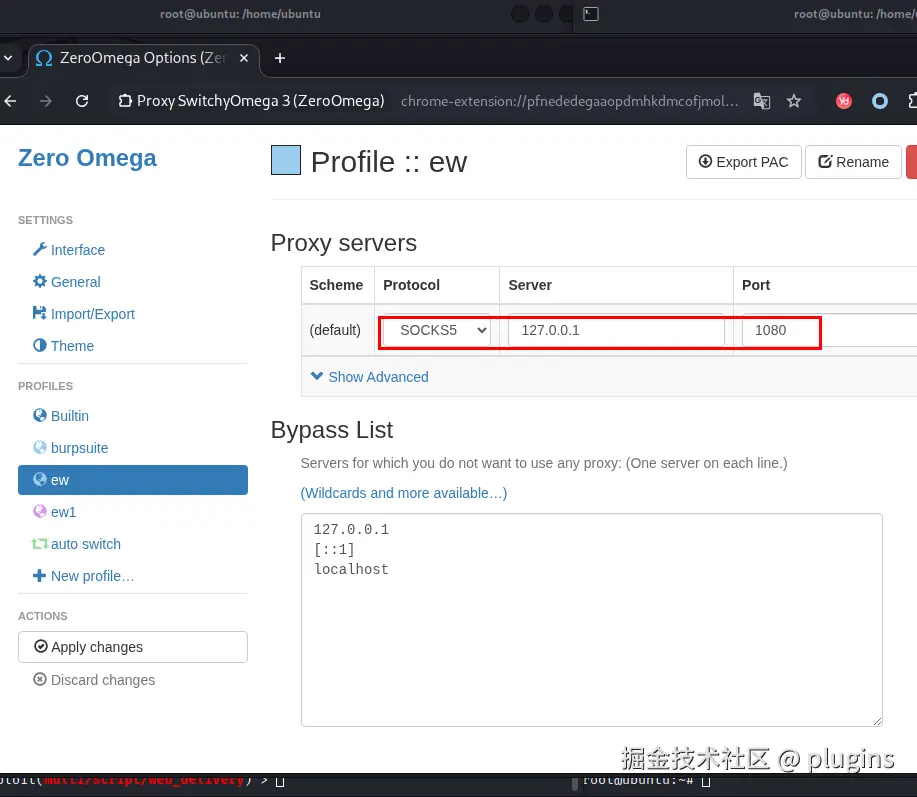Select the ZeroOmega Options browser tab
Image resolution: width=917 pixels, height=797 pixels.
pyautogui.click(x=143, y=58)
